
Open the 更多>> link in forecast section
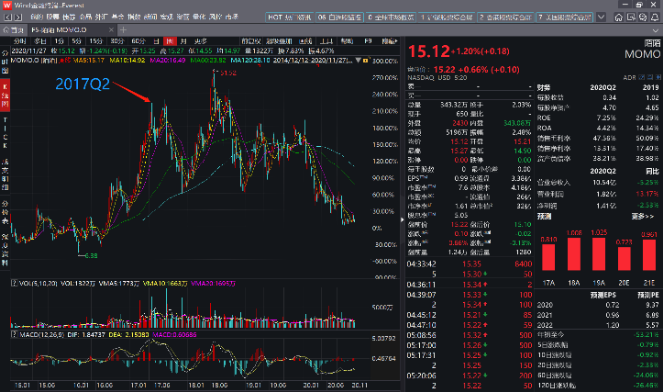[642, 217]
